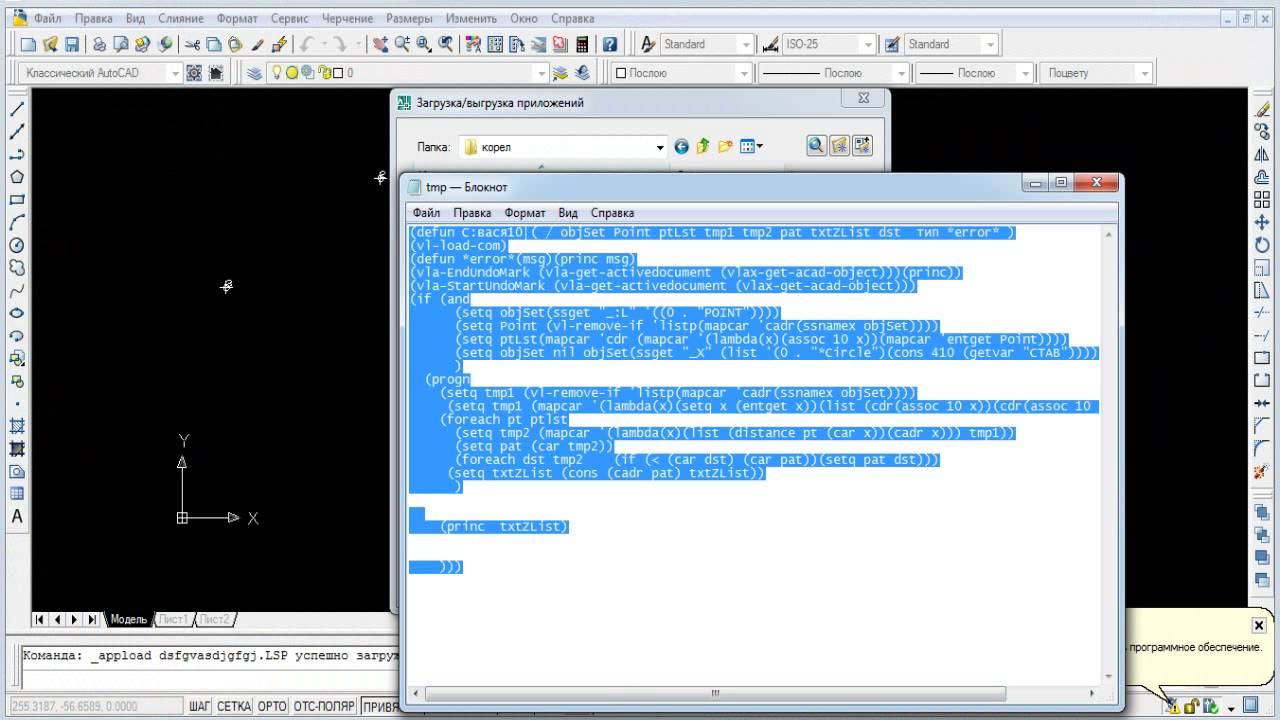Select the Erase tool in Modify toolbar
The width and height of the screenshot is (1280, 720).
[x=1262, y=109]
